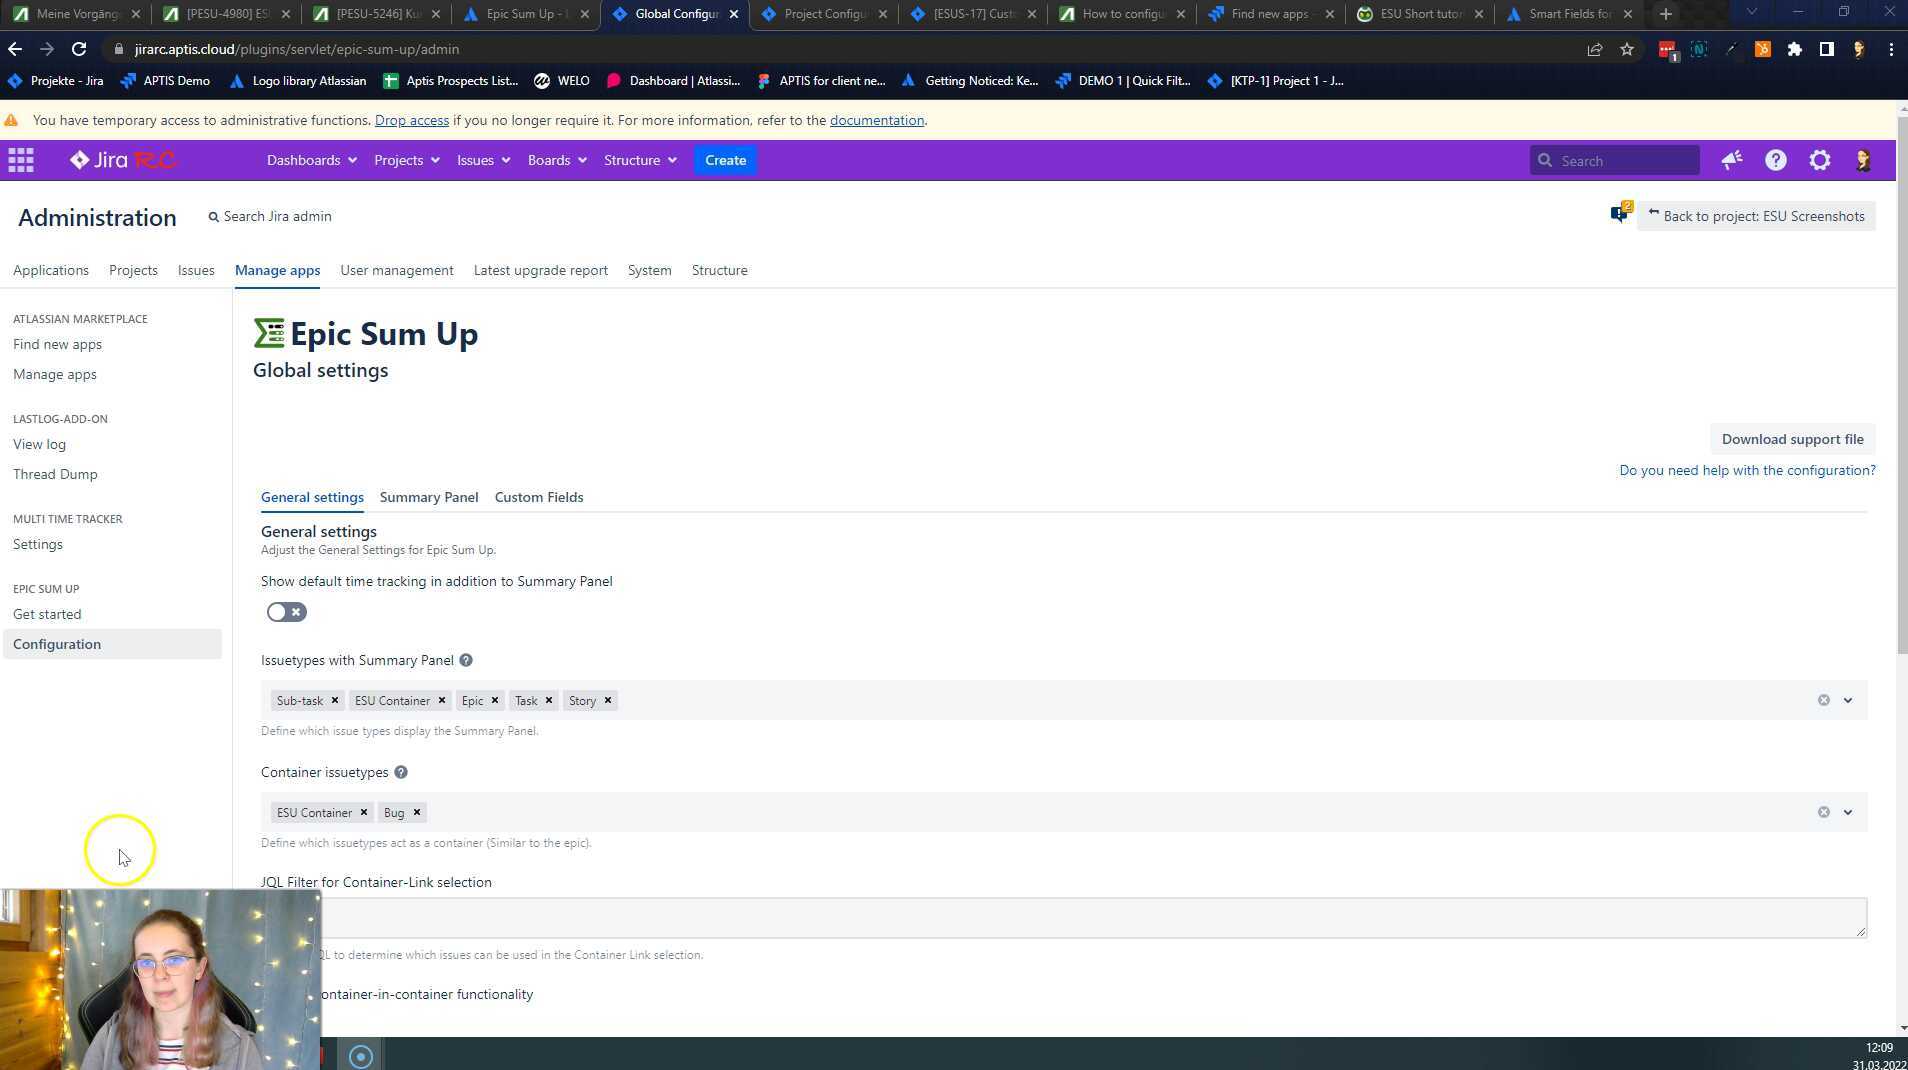Enable the default time tracking toggle

pyautogui.click(x=286, y=611)
